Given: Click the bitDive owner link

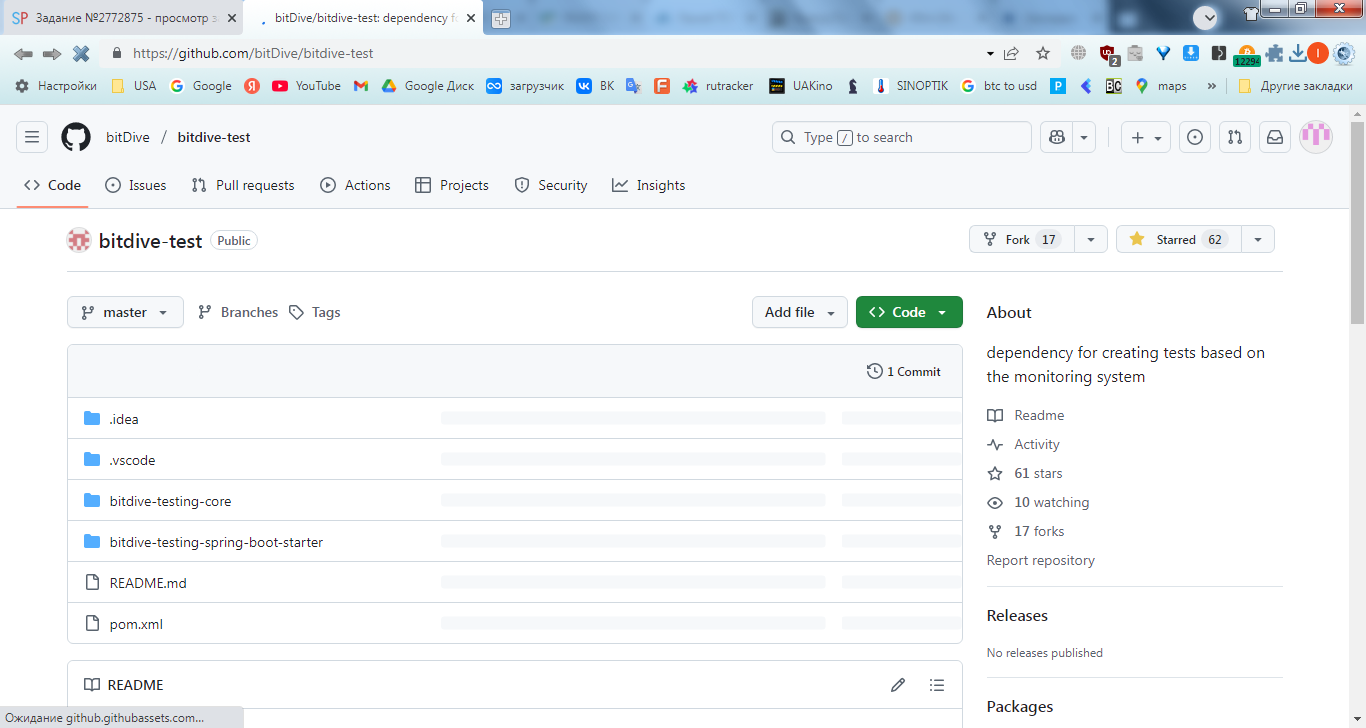Looking at the screenshot, I should pyautogui.click(x=128, y=137).
